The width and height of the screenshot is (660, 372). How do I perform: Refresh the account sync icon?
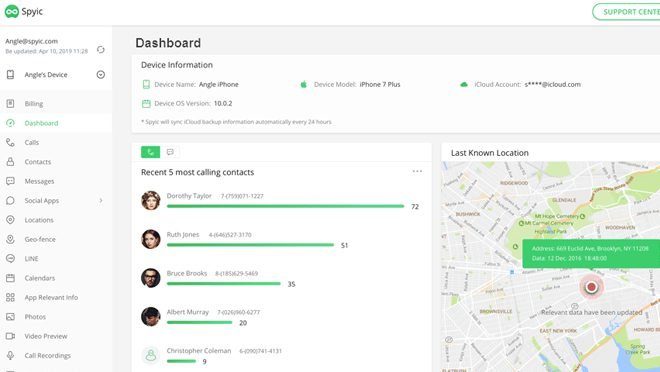[101, 50]
